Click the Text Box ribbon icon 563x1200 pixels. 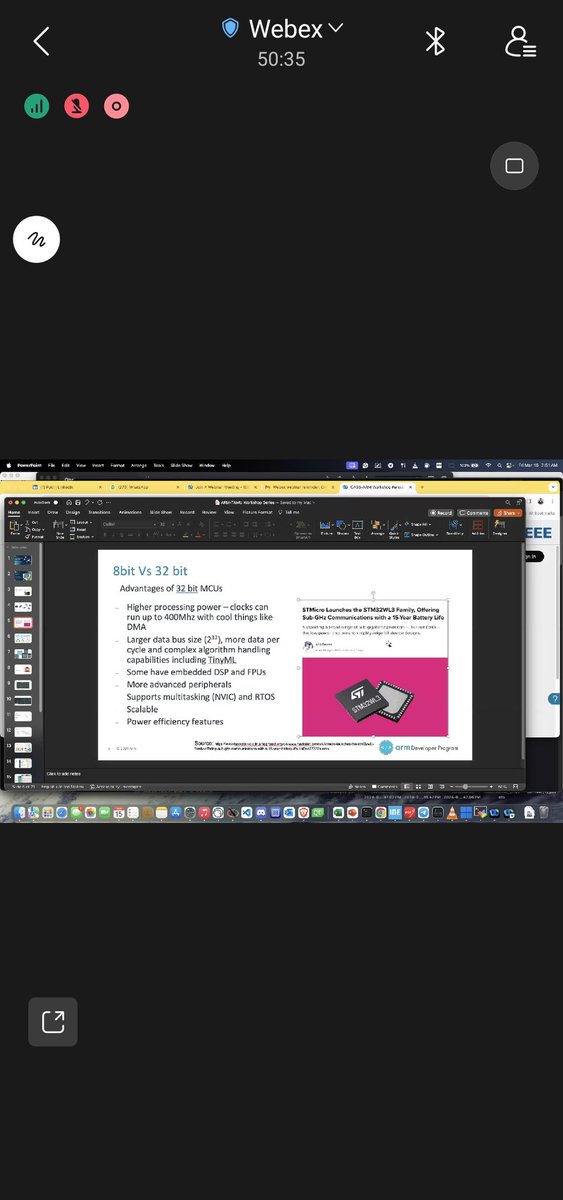pyautogui.click(x=357, y=528)
